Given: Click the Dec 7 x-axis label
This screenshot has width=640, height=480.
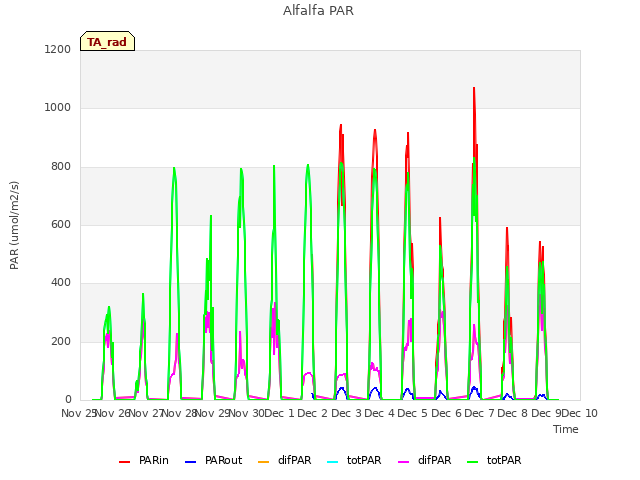Looking at the screenshot, I should tap(480, 413).
